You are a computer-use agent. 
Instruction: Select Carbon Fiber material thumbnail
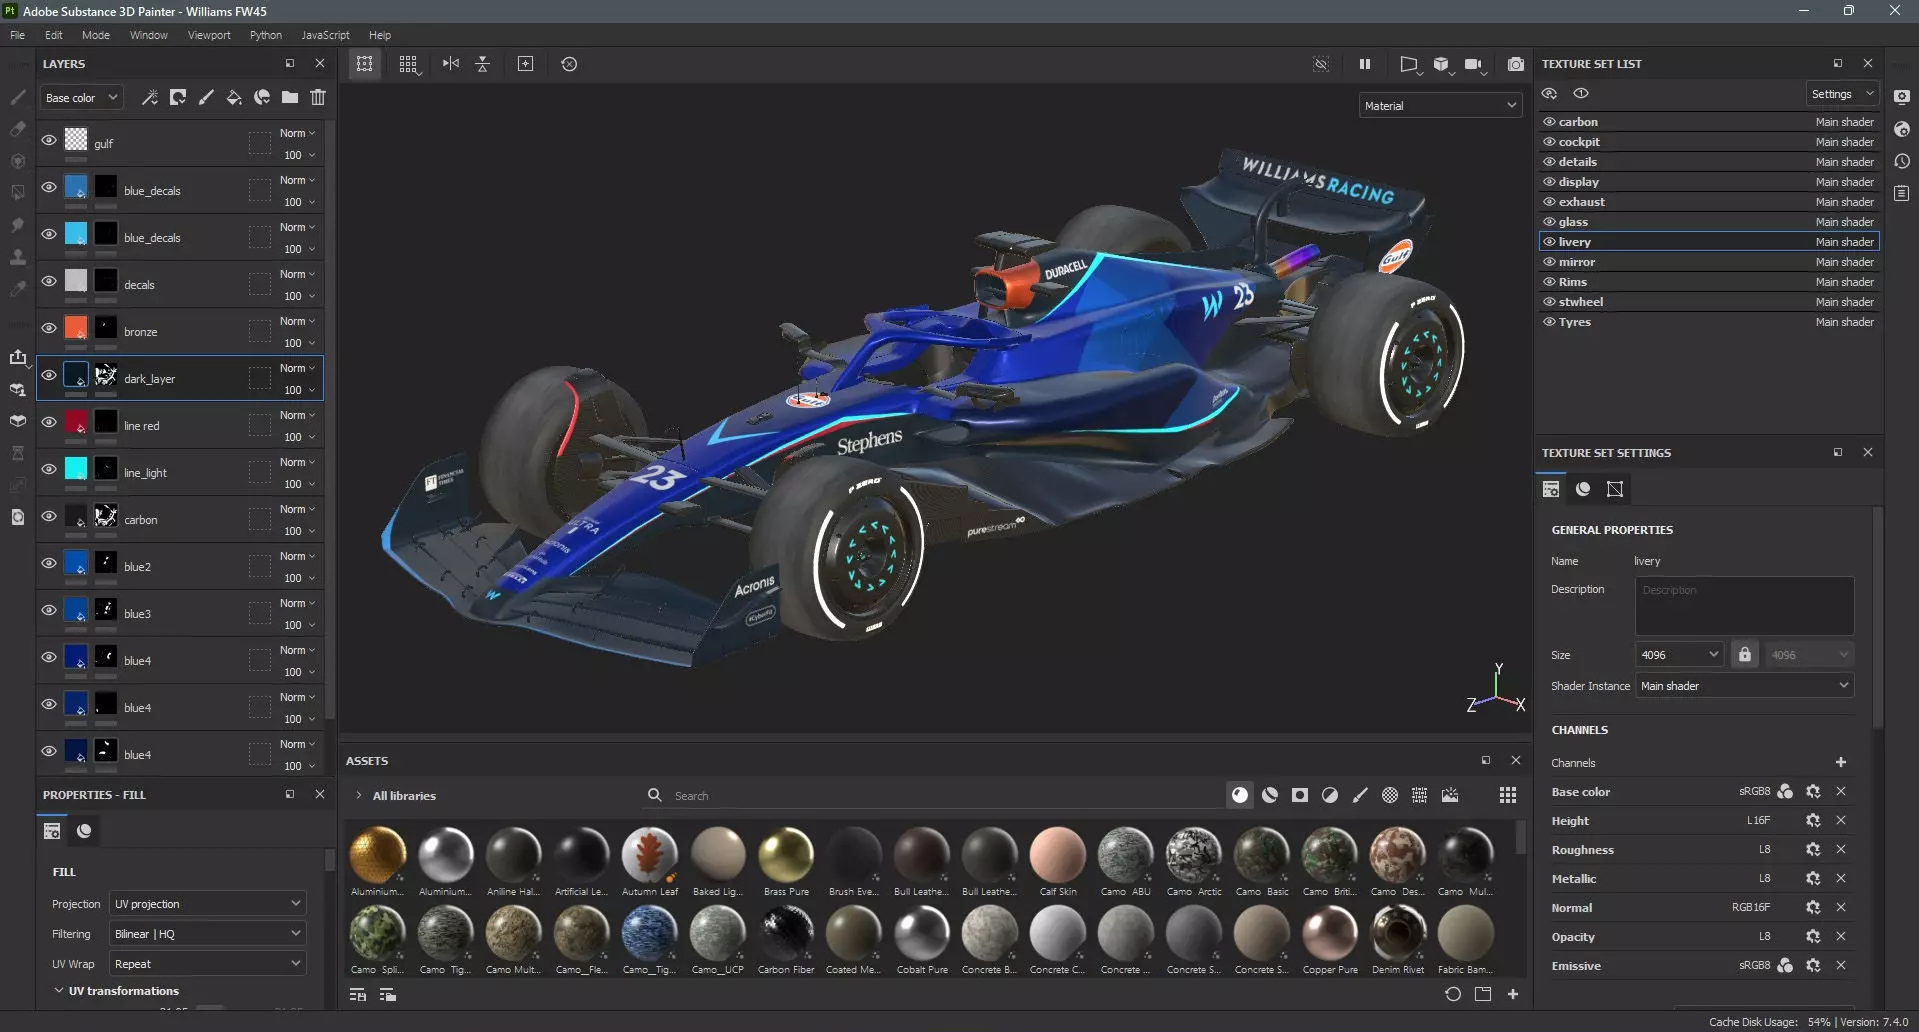coord(786,932)
